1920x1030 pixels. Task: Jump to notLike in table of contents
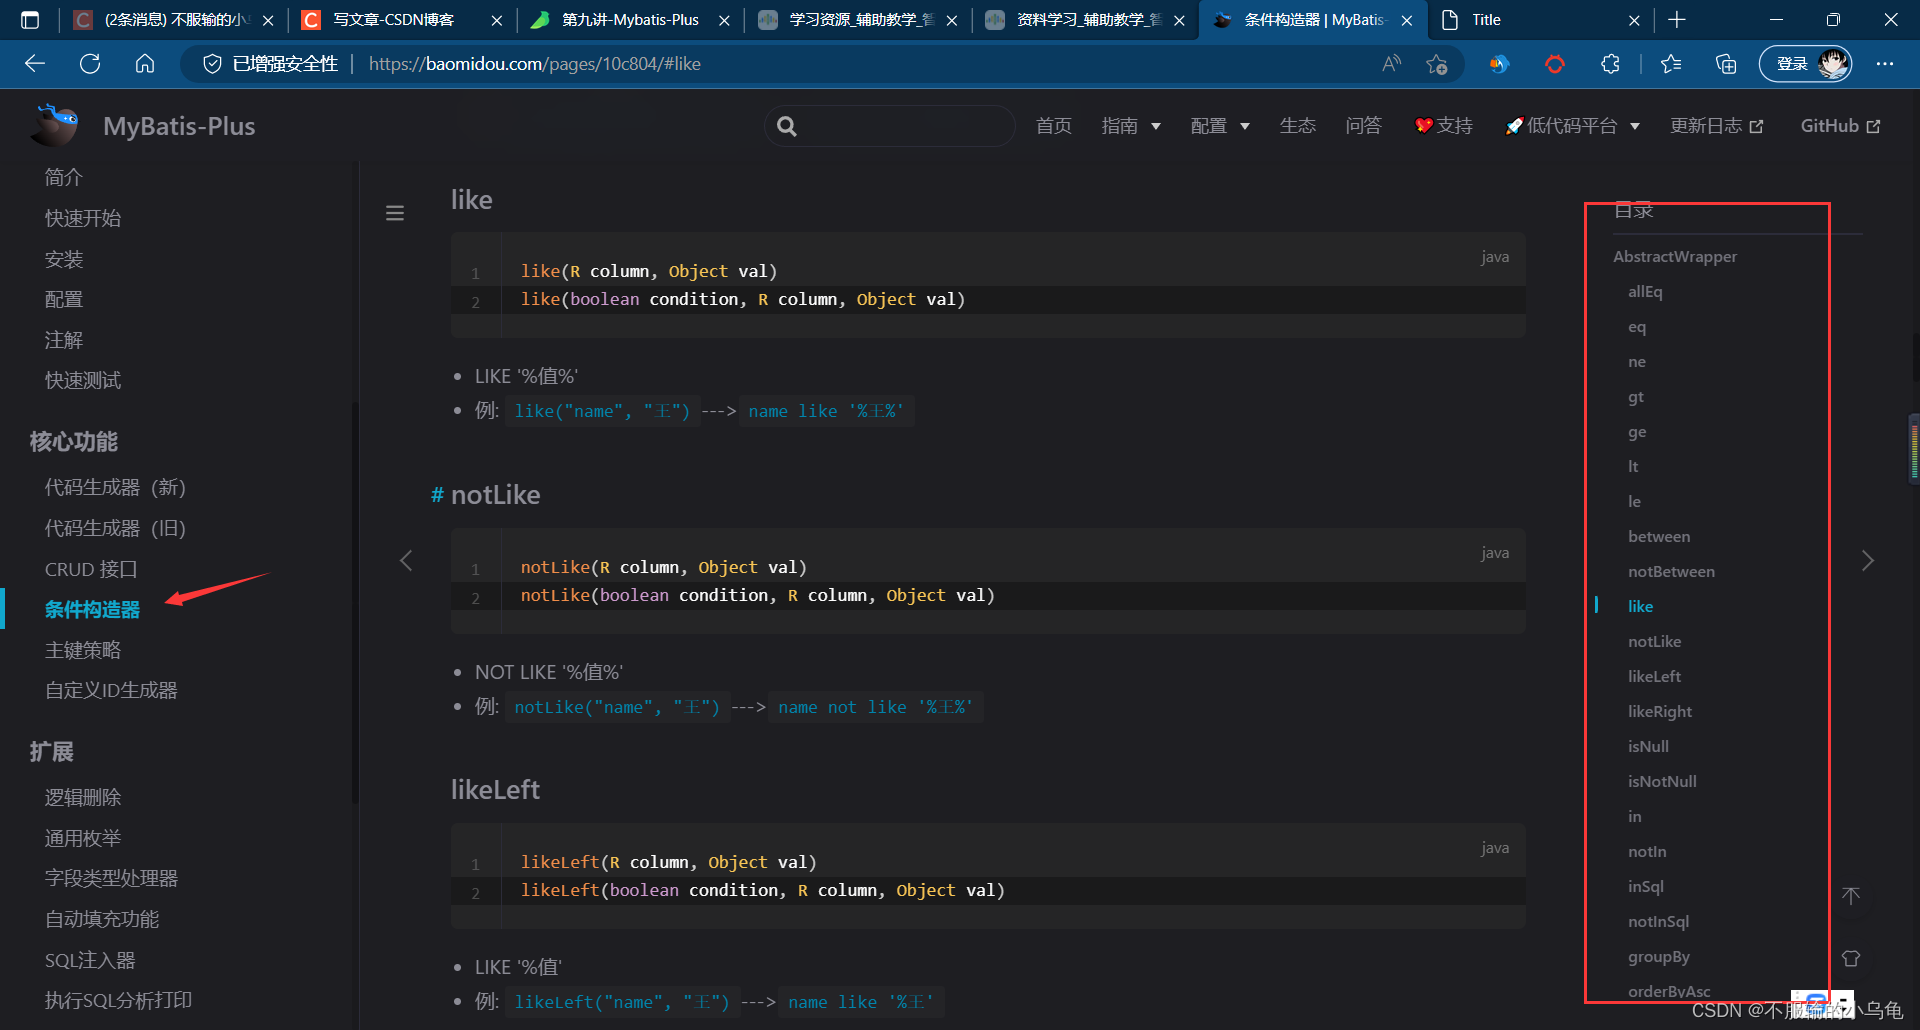1654,642
